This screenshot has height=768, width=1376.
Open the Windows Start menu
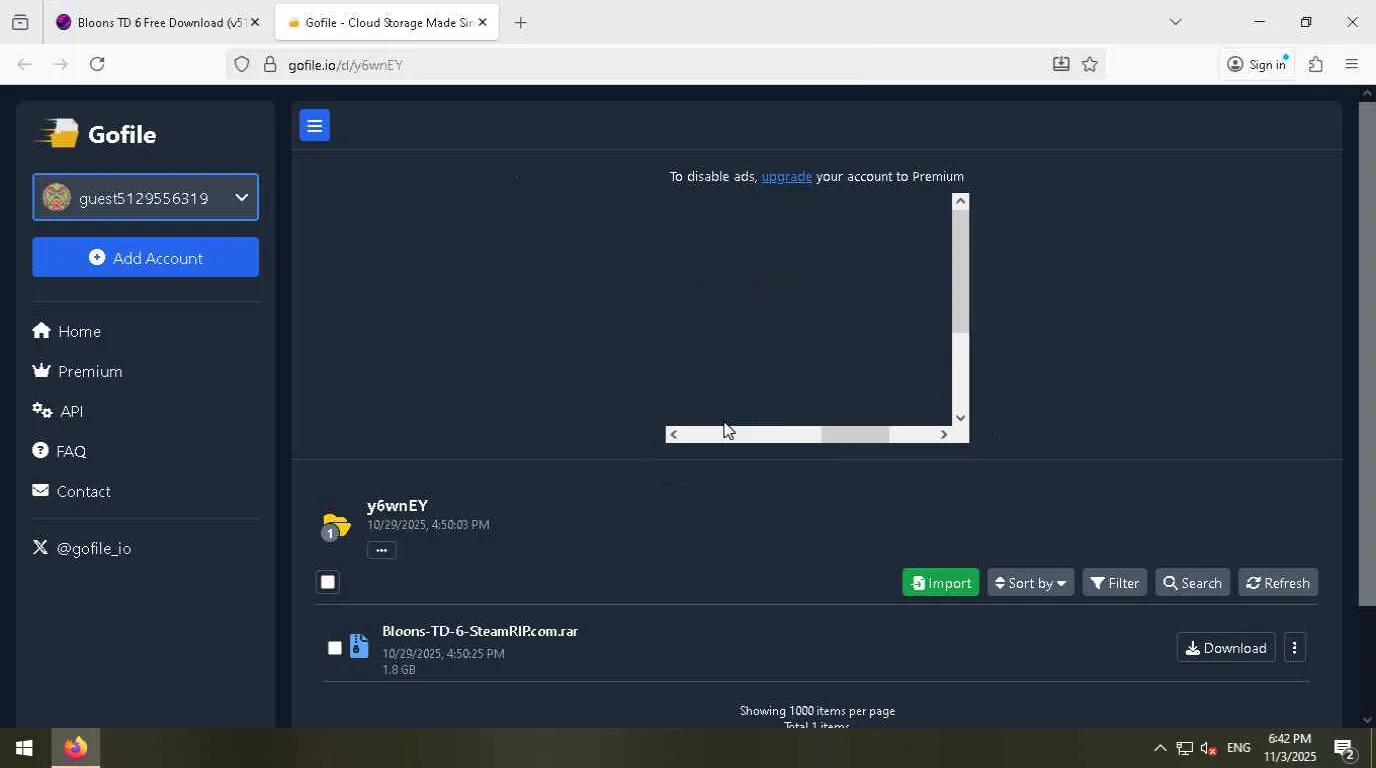point(24,748)
